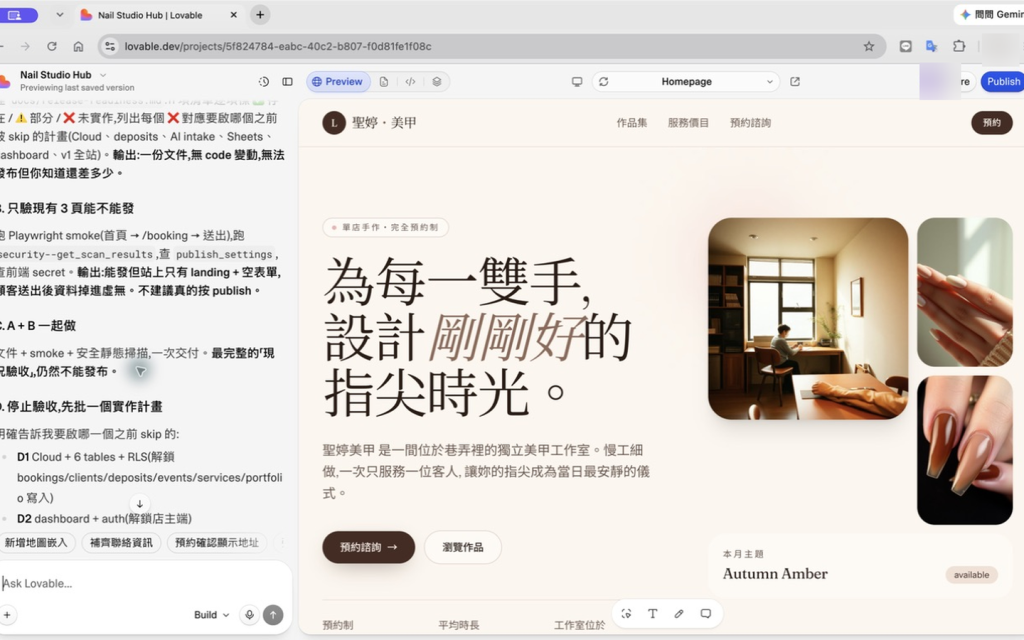Switch to the Preview tab
The image size is (1024, 640).
(x=338, y=82)
